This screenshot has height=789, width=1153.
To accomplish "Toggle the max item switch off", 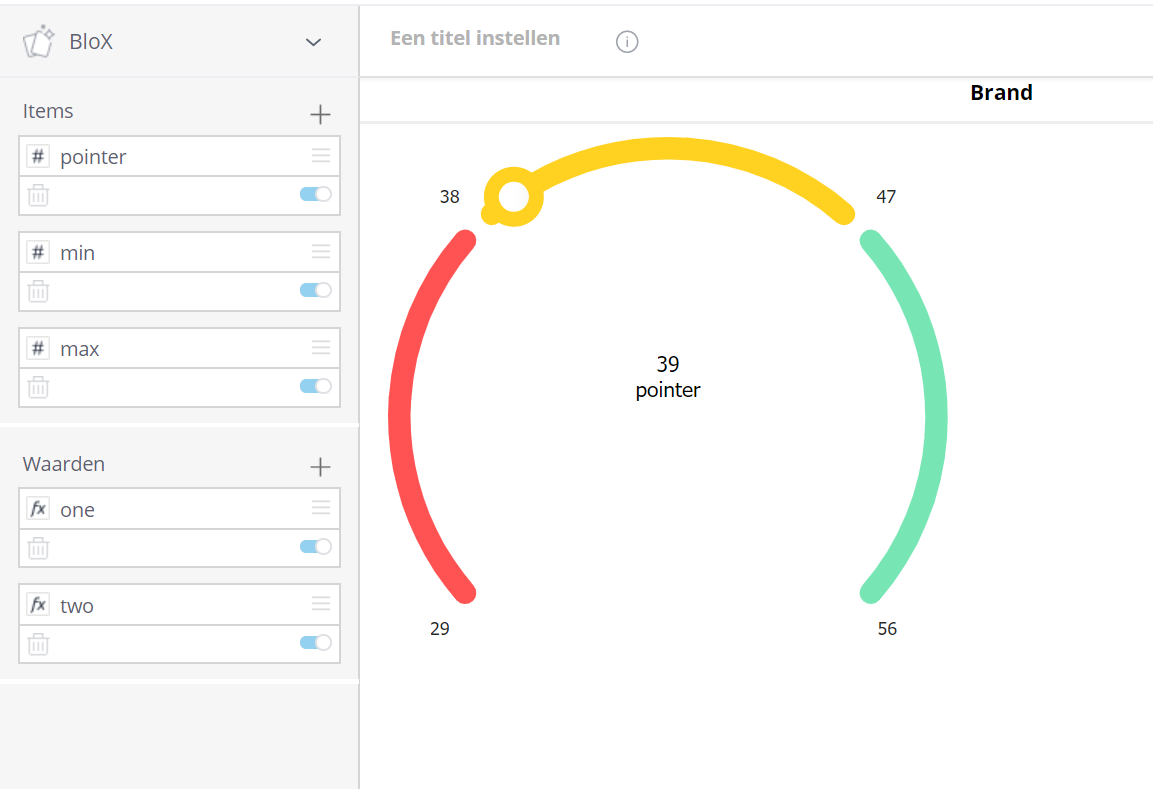I will (x=314, y=387).
